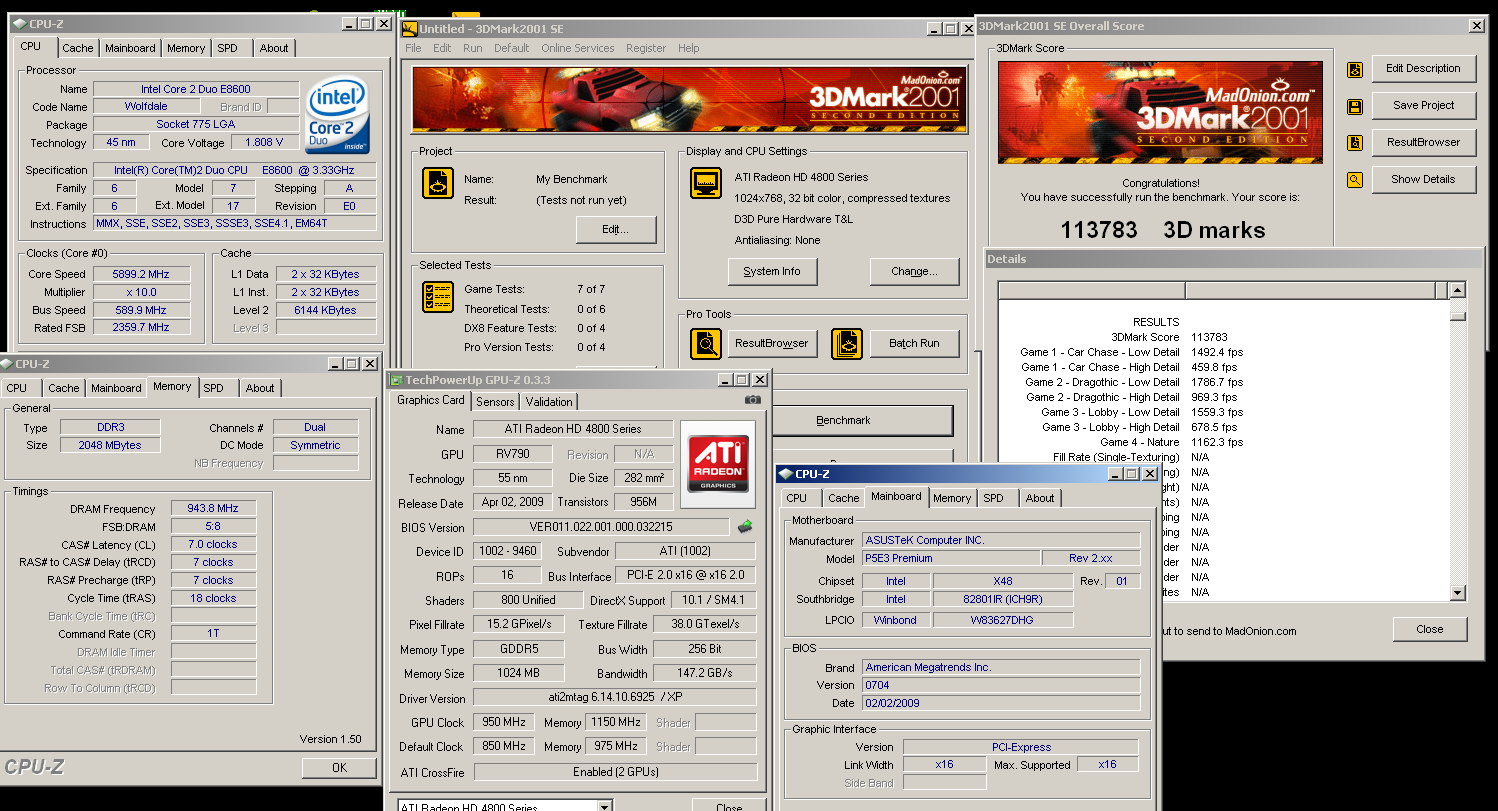This screenshot has height=811, width=1498.
Task: Click the Edit... button in Project section
Action: (x=616, y=230)
